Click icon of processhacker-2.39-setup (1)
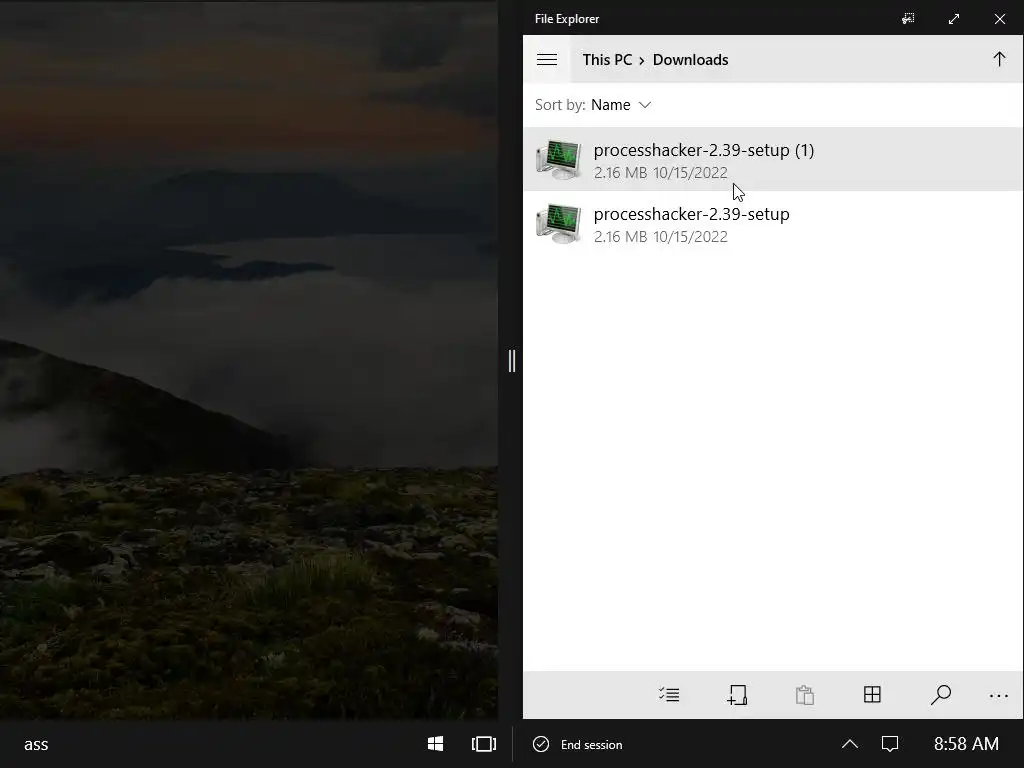Viewport: 1024px width, 768px height. point(558,159)
